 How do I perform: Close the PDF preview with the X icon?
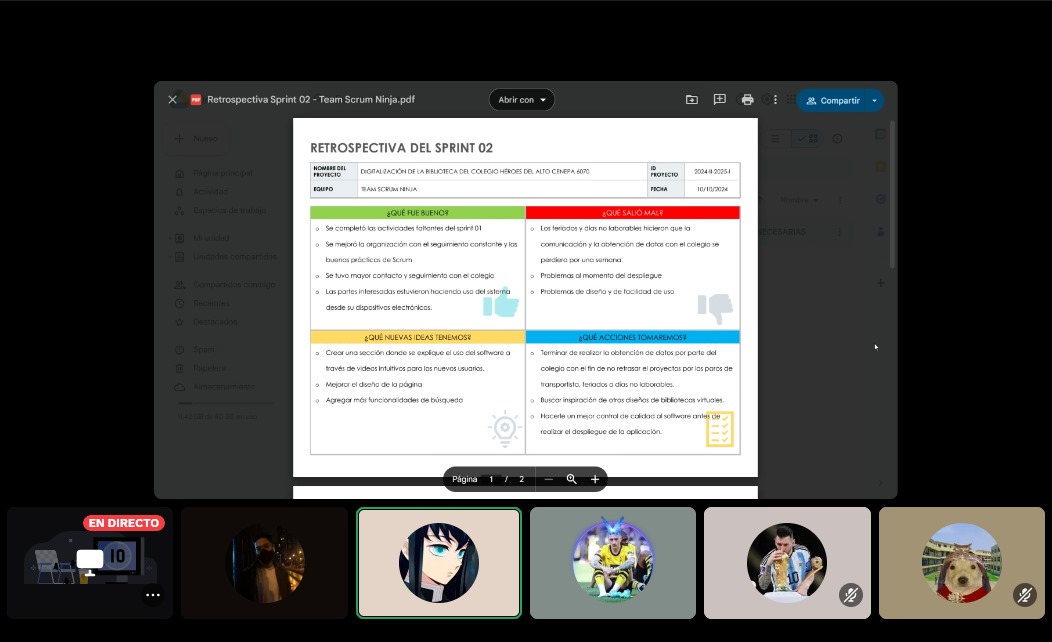click(x=172, y=100)
